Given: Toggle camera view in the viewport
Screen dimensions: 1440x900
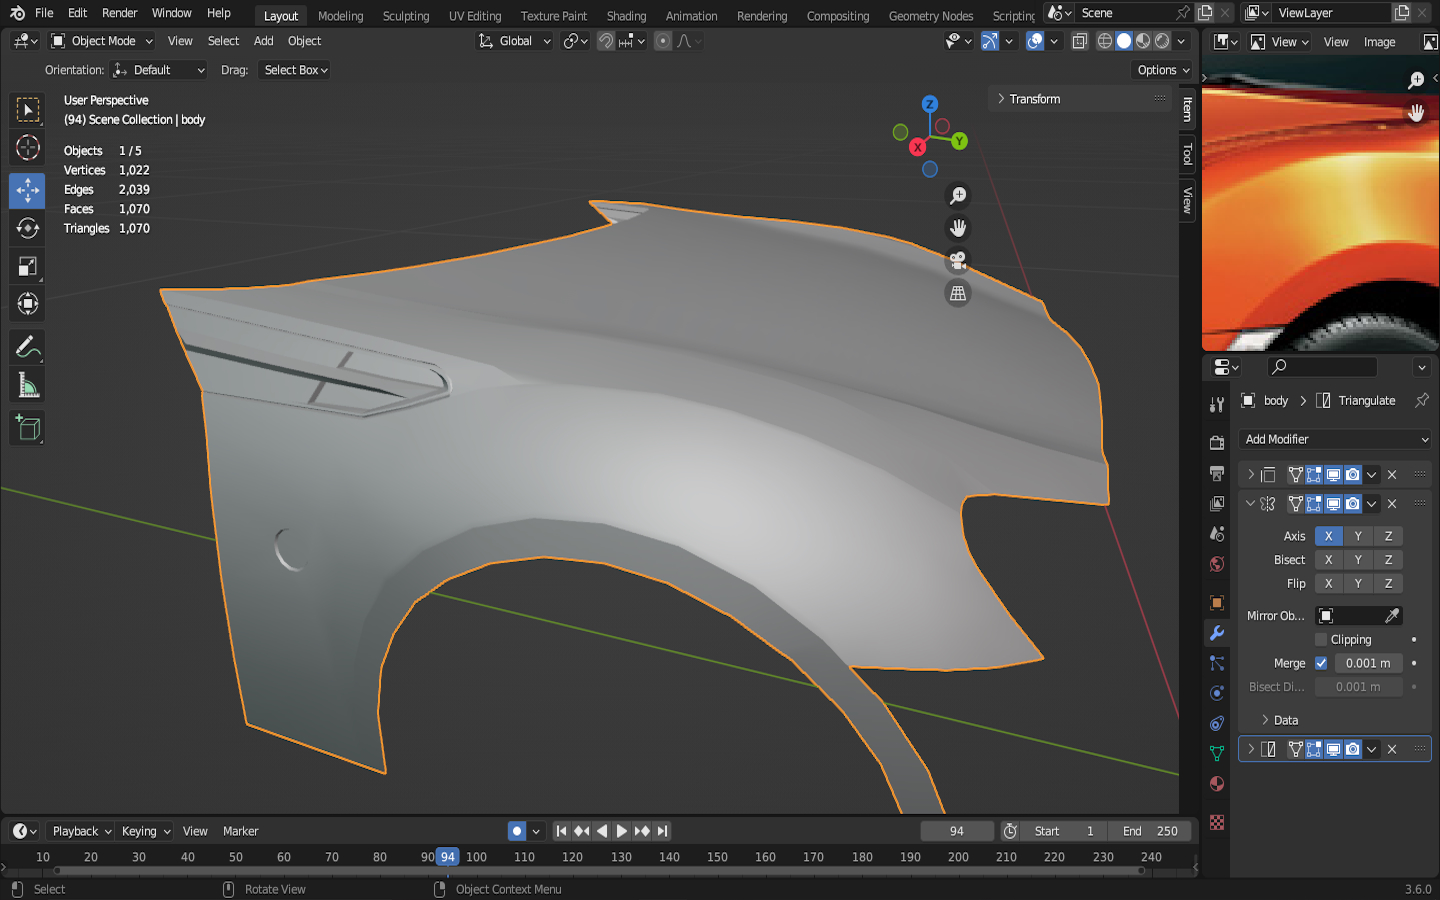Looking at the screenshot, I should pos(958,261).
